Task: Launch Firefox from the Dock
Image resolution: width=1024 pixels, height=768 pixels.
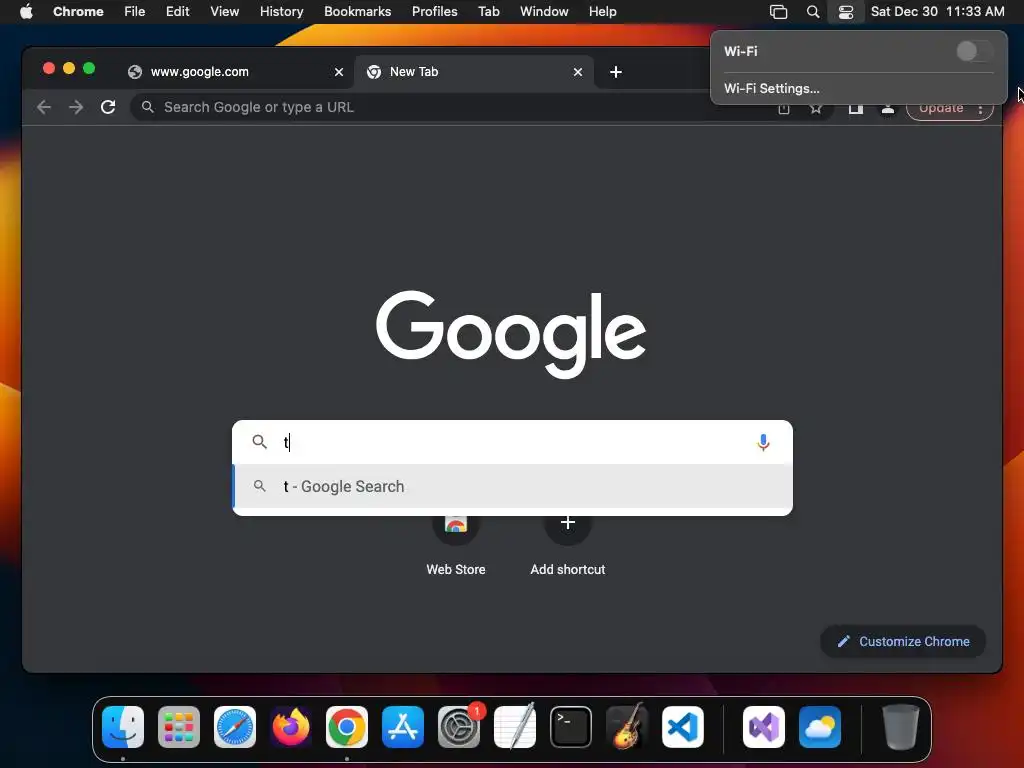Action: (x=291, y=727)
